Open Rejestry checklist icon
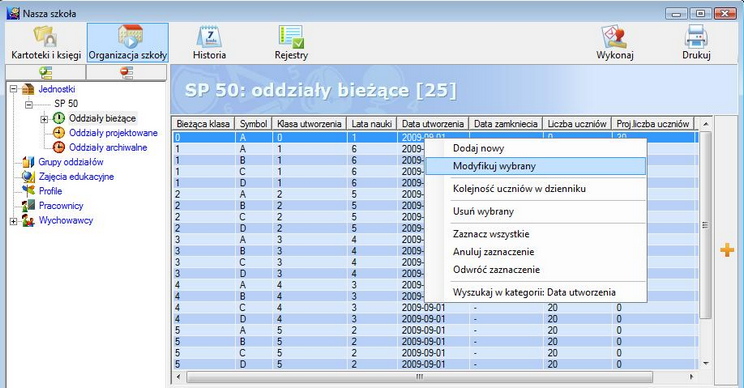 coord(291,37)
